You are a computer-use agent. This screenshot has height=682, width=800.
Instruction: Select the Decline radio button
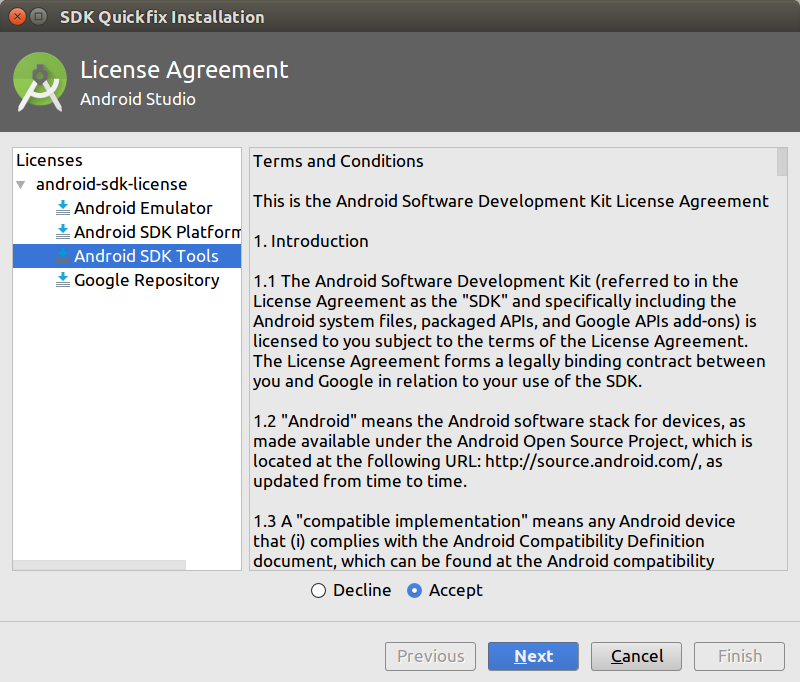[x=318, y=591]
